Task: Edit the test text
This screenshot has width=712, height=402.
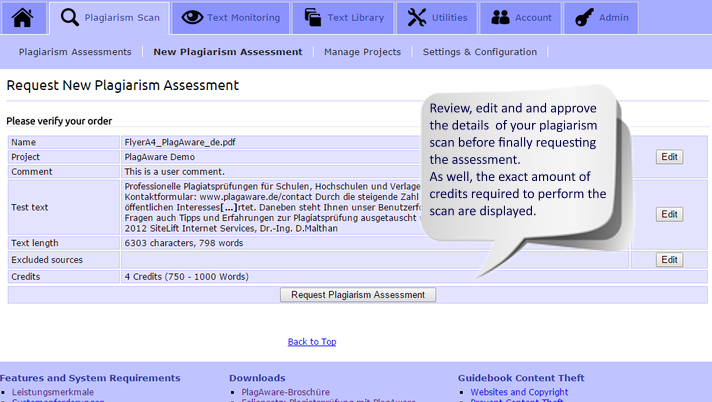Action: [x=669, y=214]
